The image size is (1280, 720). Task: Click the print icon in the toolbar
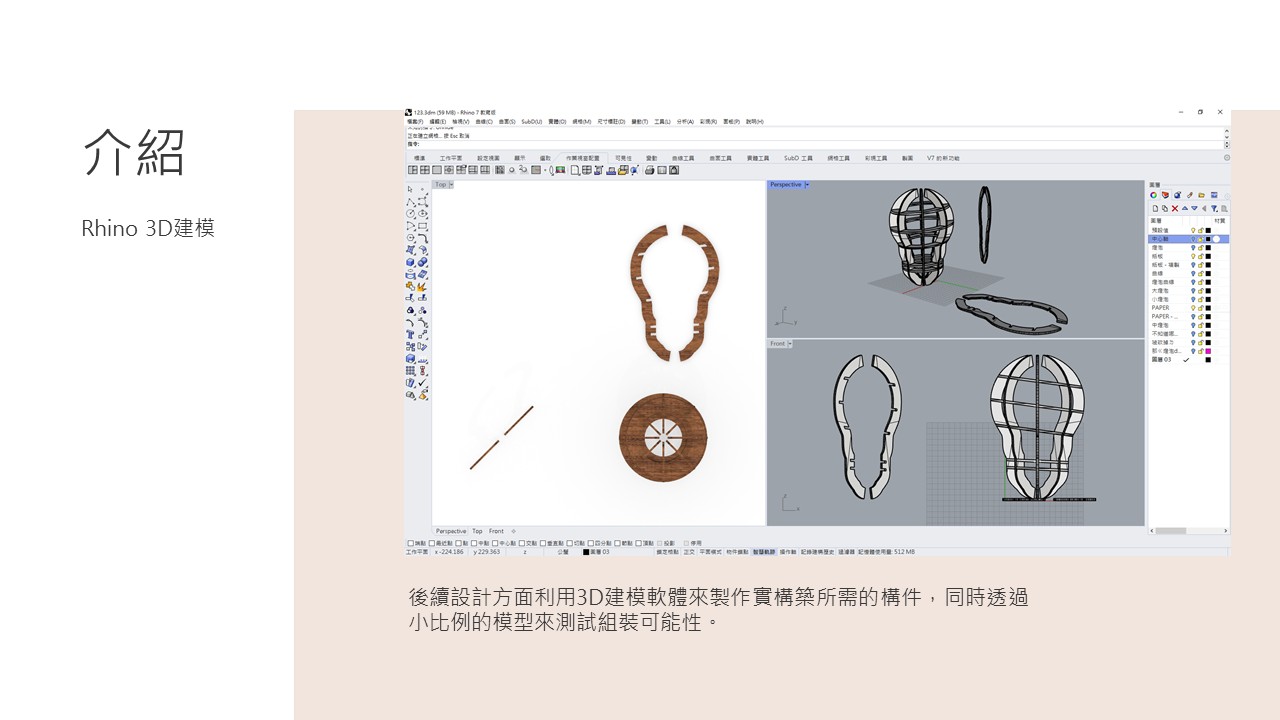tap(649, 170)
